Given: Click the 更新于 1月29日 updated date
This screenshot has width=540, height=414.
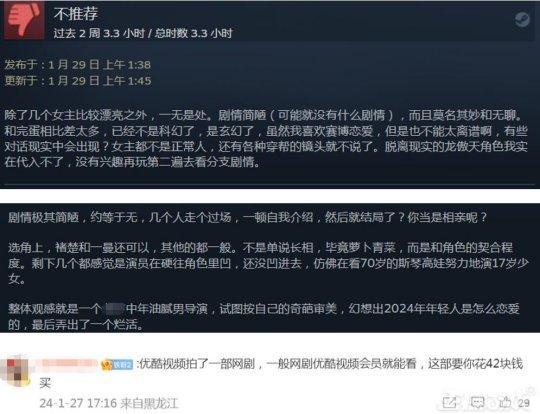Looking at the screenshot, I should click(x=78, y=81).
